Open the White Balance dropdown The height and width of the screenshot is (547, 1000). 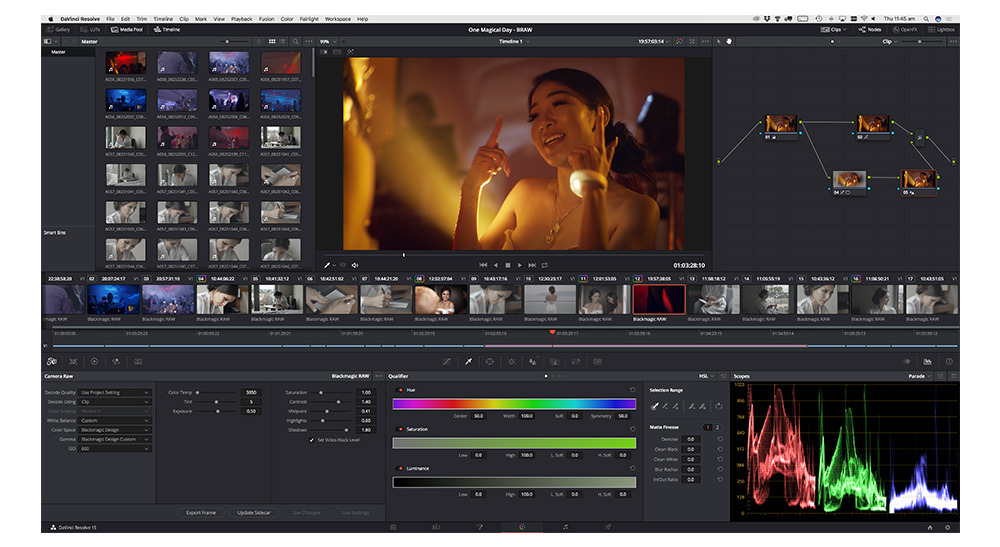point(115,420)
